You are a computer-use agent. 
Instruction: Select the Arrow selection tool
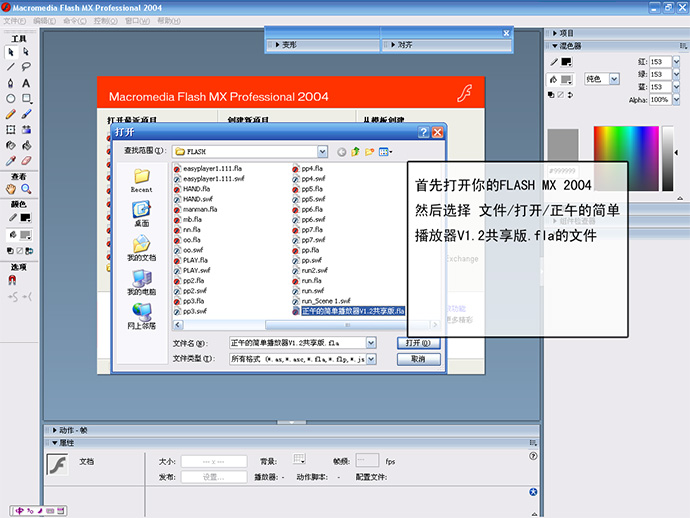[x=11, y=52]
